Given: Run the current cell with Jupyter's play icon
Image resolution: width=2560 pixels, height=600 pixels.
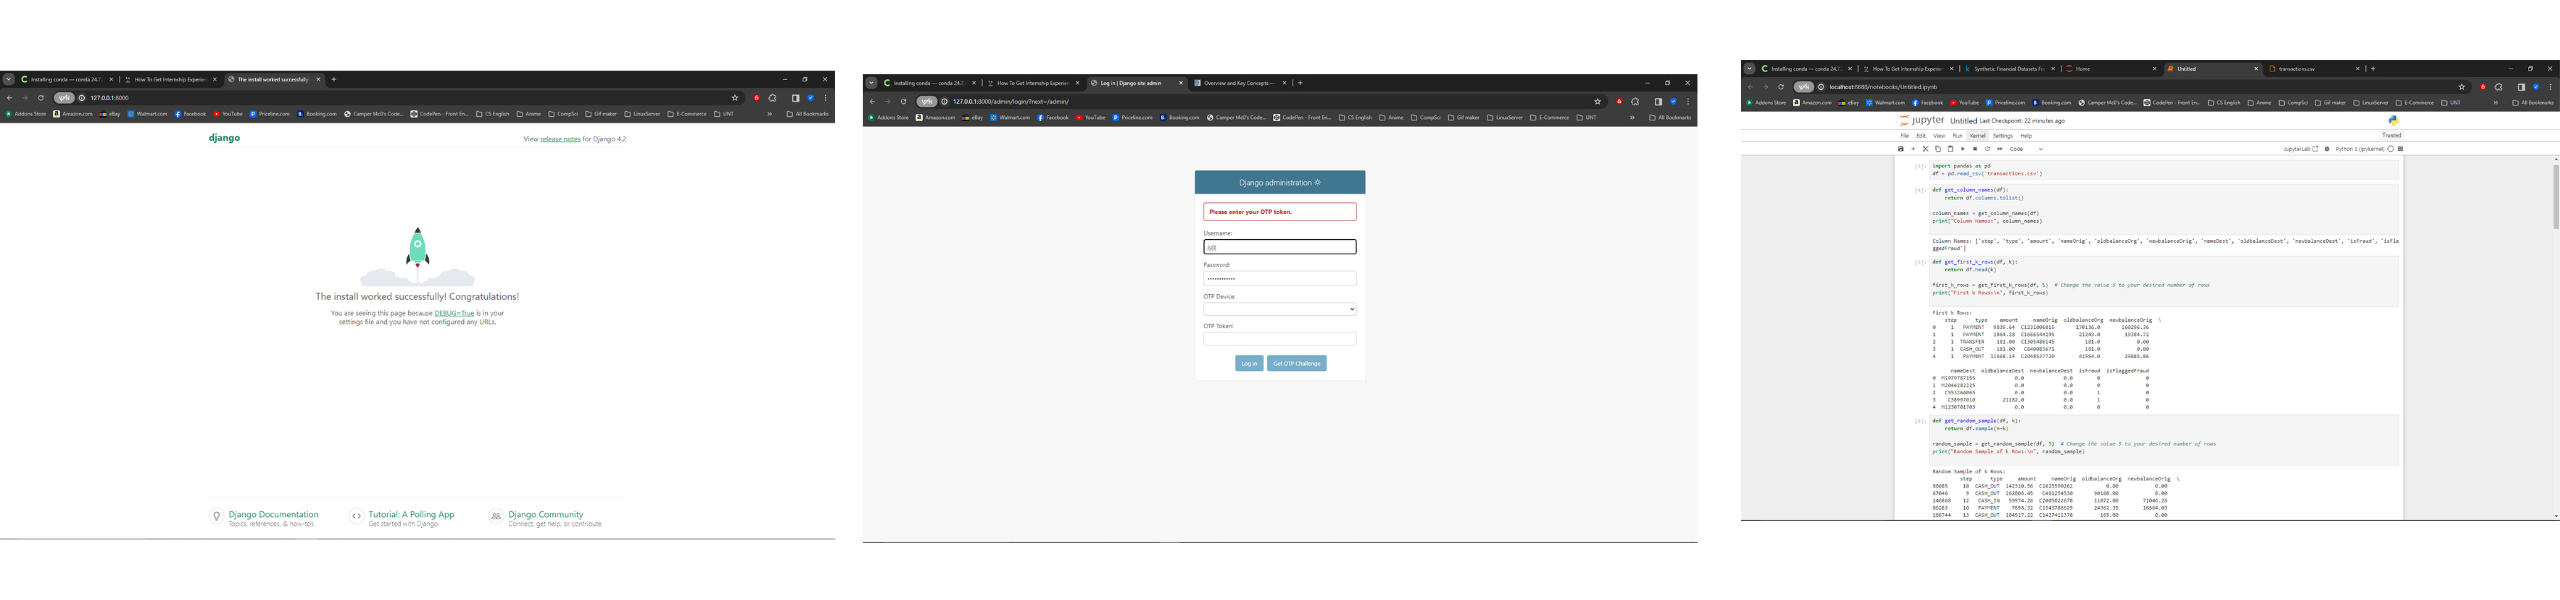Looking at the screenshot, I should point(1963,149).
